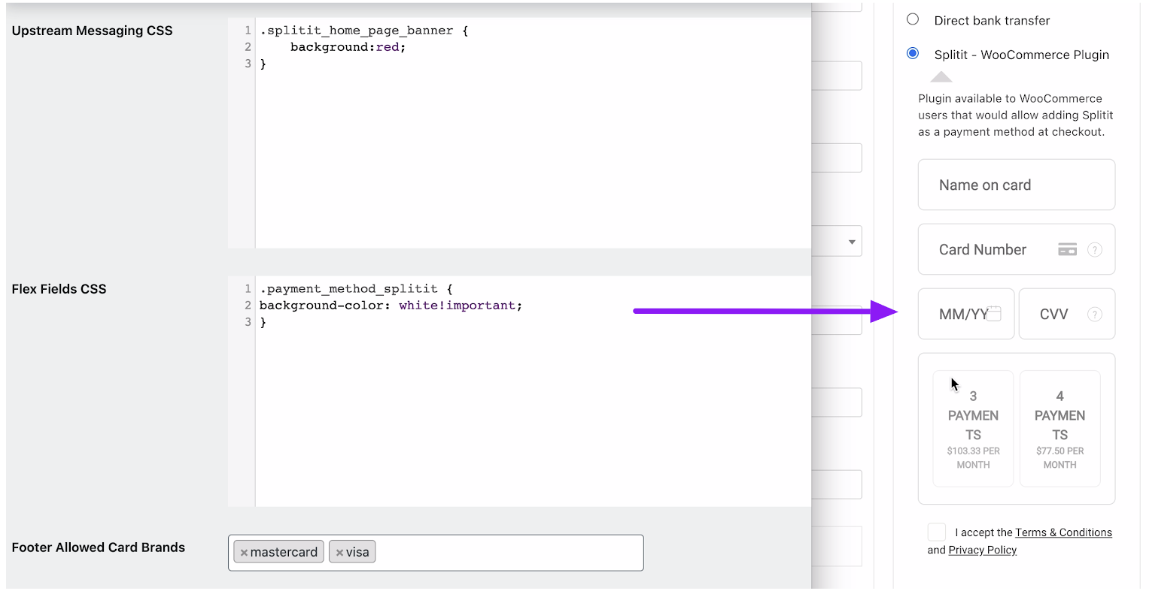
Task: Click '.splitit_home_page_banner' selector text
Action: pyautogui.click(x=356, y=30)
